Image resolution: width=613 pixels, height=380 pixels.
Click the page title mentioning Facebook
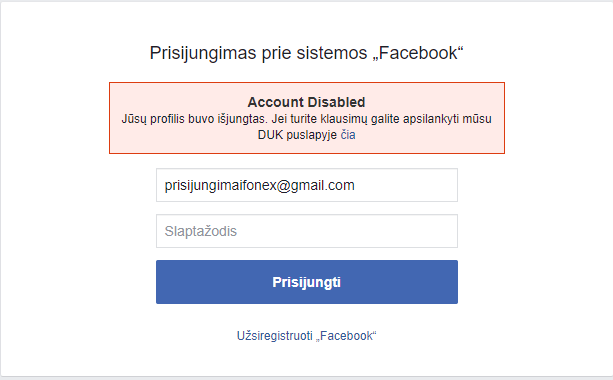[306, 53]
